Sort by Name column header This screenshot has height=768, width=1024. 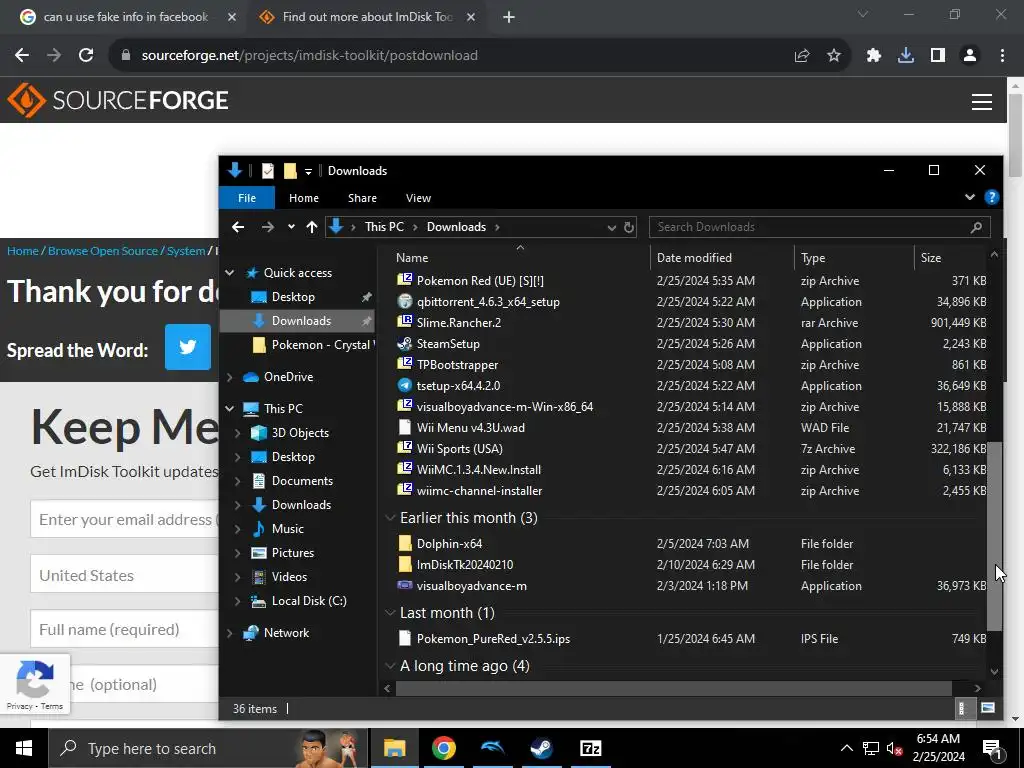click(x=519, y=257)
